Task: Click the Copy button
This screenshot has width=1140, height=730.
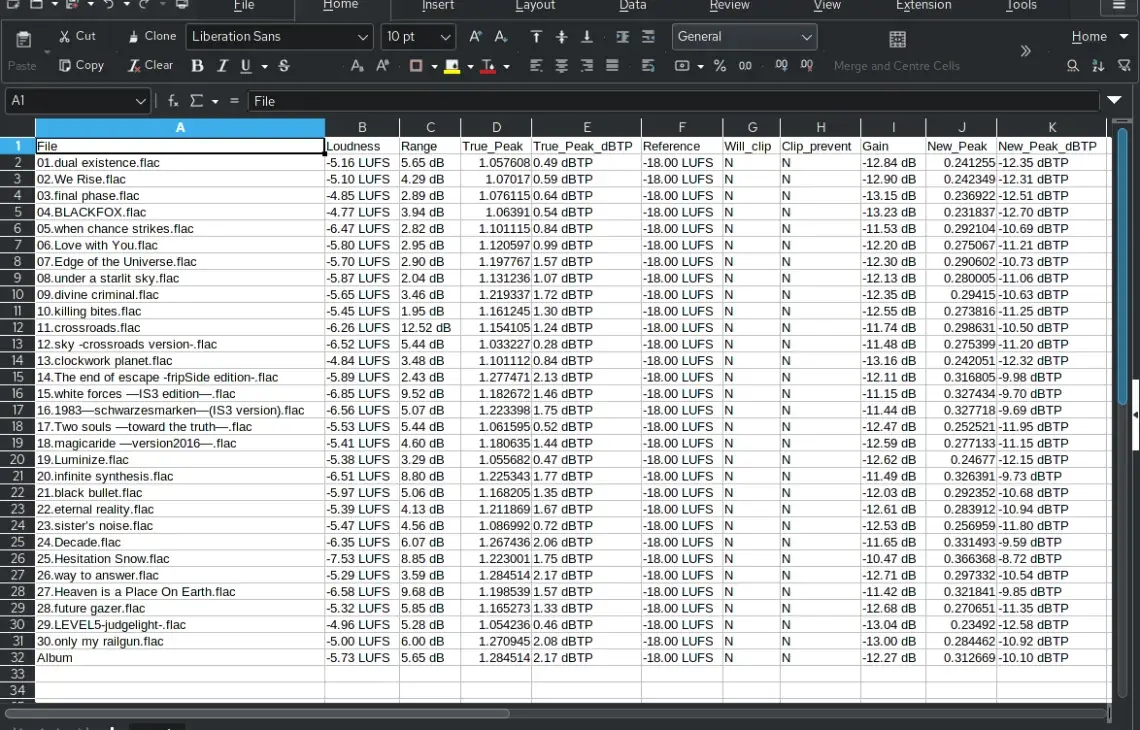Action: (x=81, y=65)
